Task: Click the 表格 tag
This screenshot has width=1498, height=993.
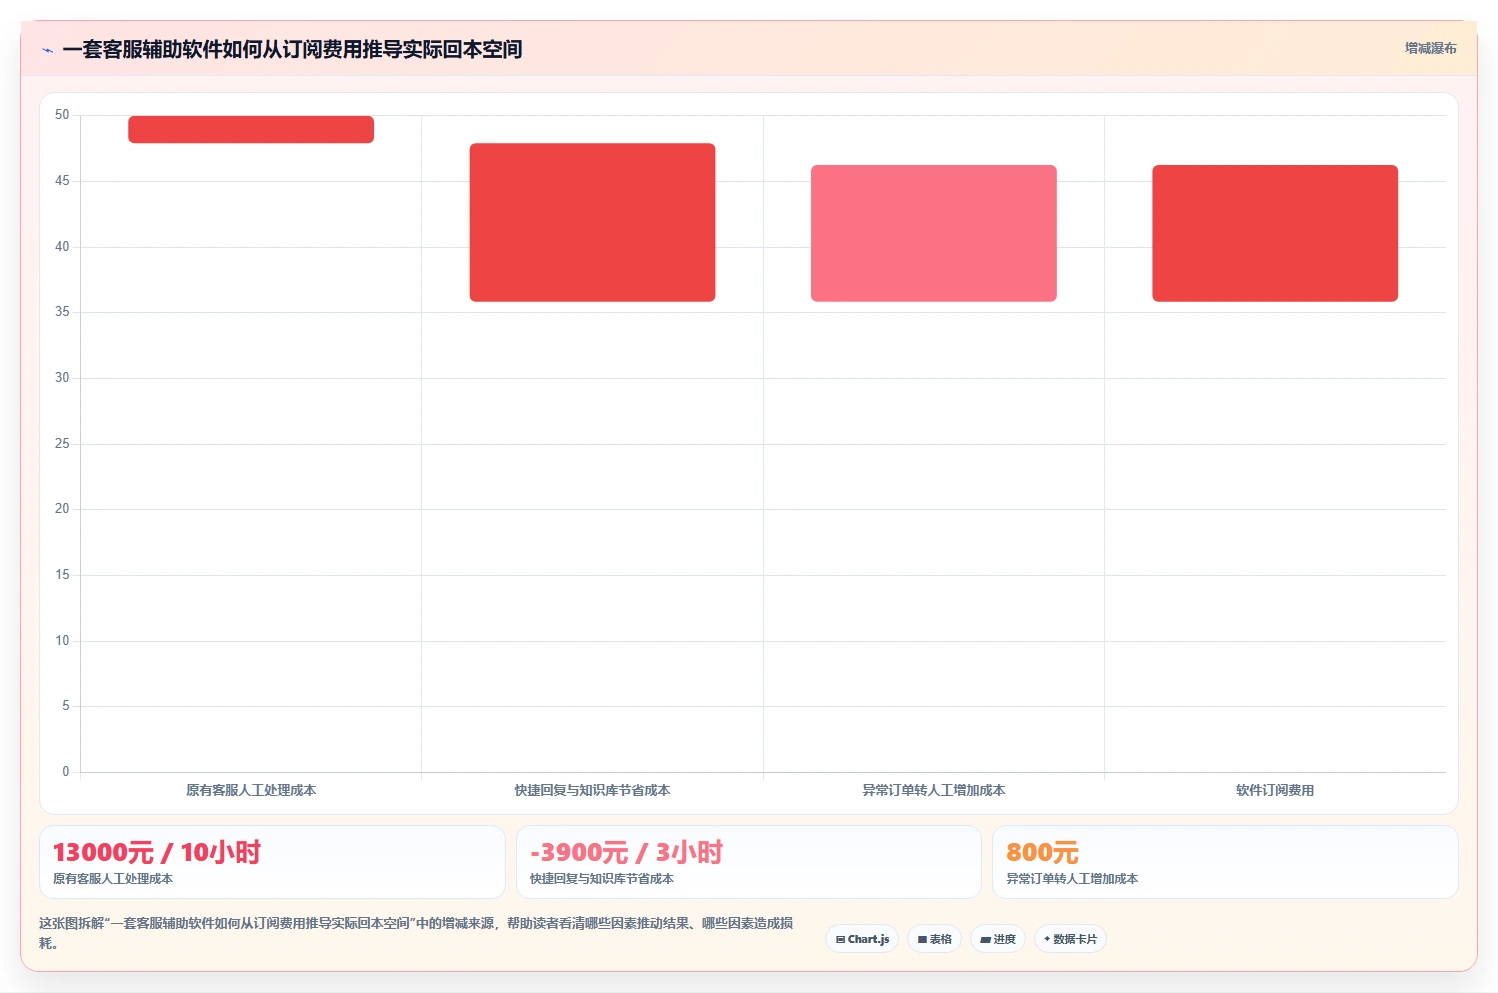Action: click(934, 939)
